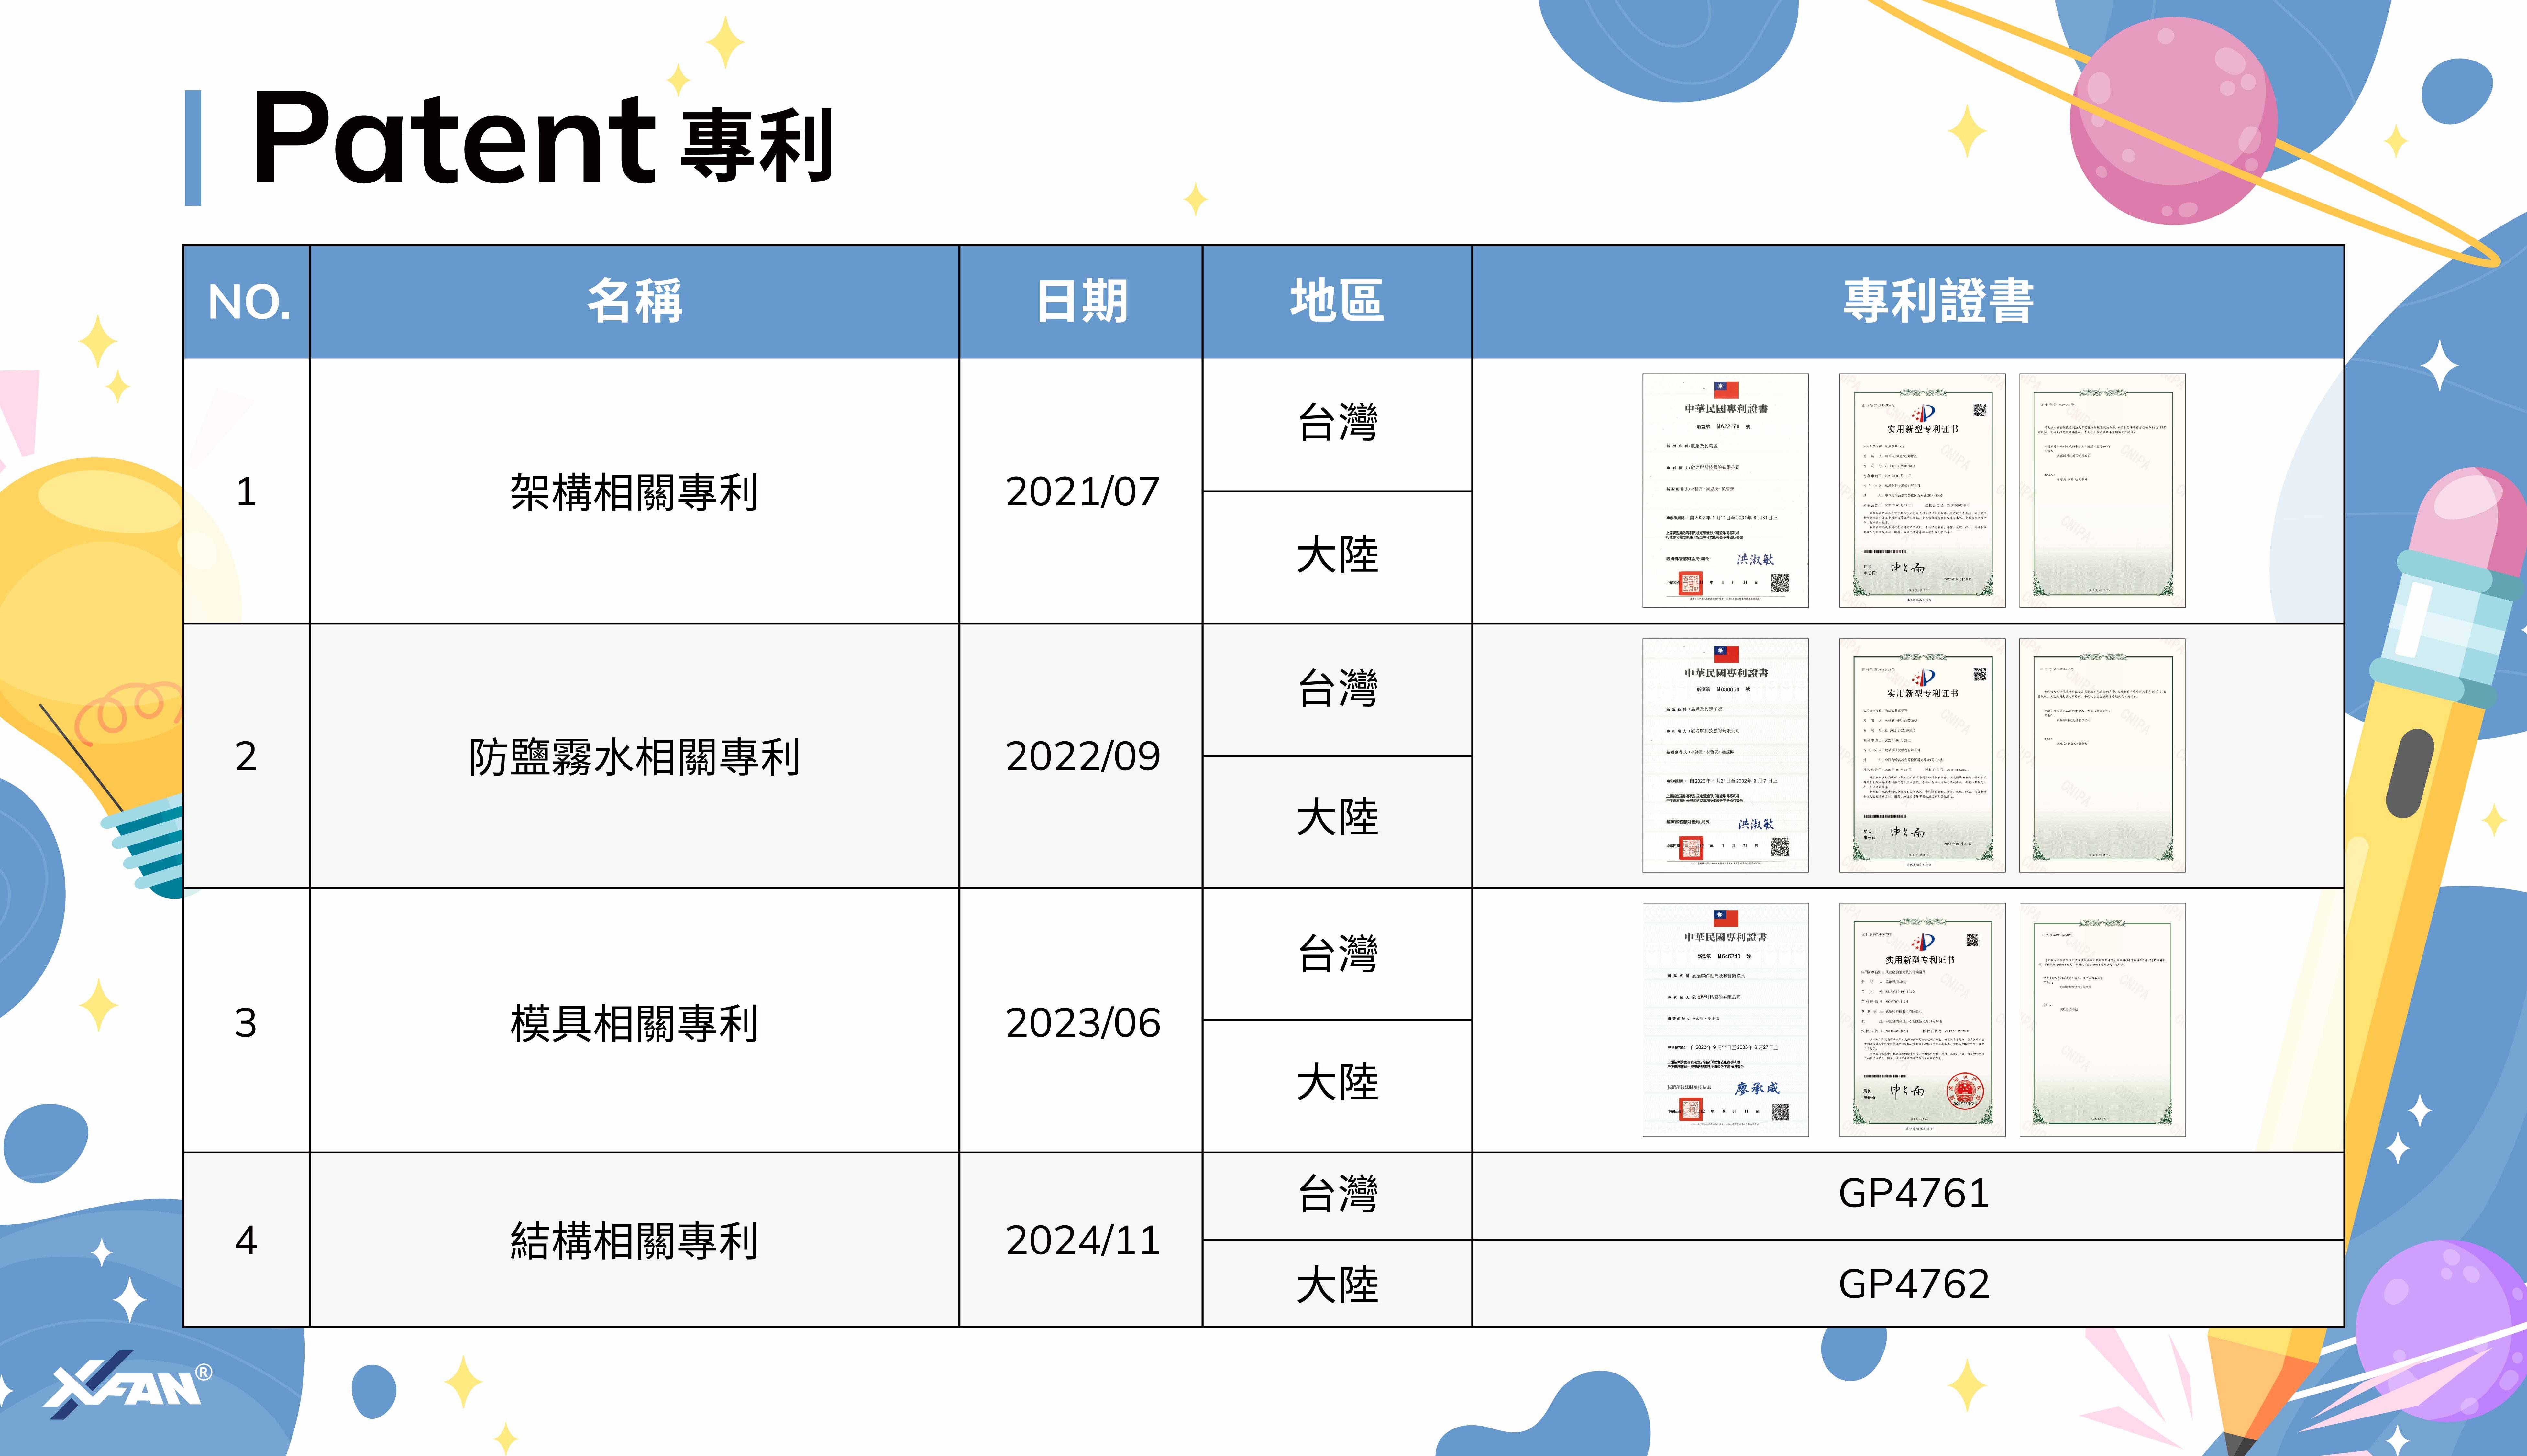Click the 專利證書 column header
Viewport: 2527px width, 1456px height.
[x=1938, y=301]
